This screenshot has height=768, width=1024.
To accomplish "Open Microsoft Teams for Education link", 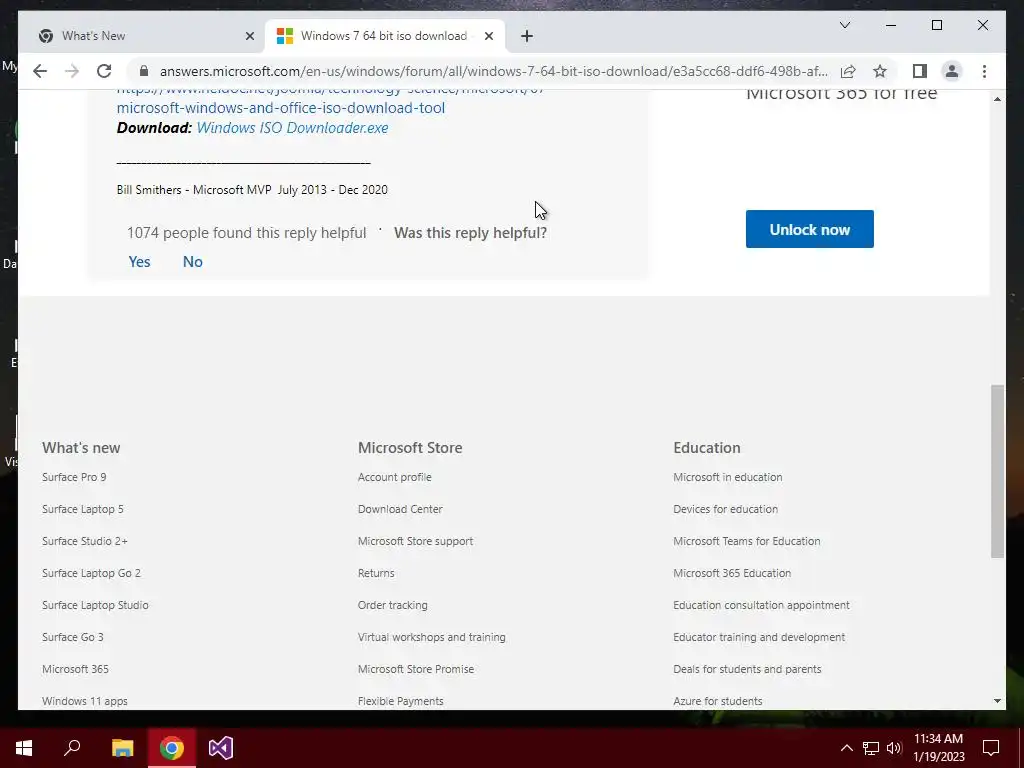I will tap(746, 541).
